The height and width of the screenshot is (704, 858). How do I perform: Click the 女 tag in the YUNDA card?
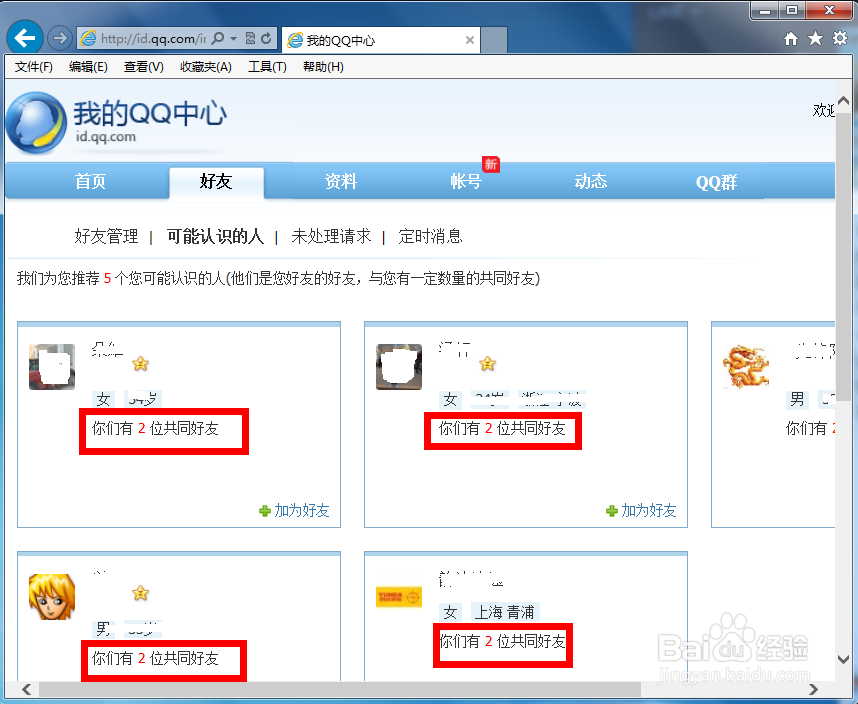pos(450,612)
